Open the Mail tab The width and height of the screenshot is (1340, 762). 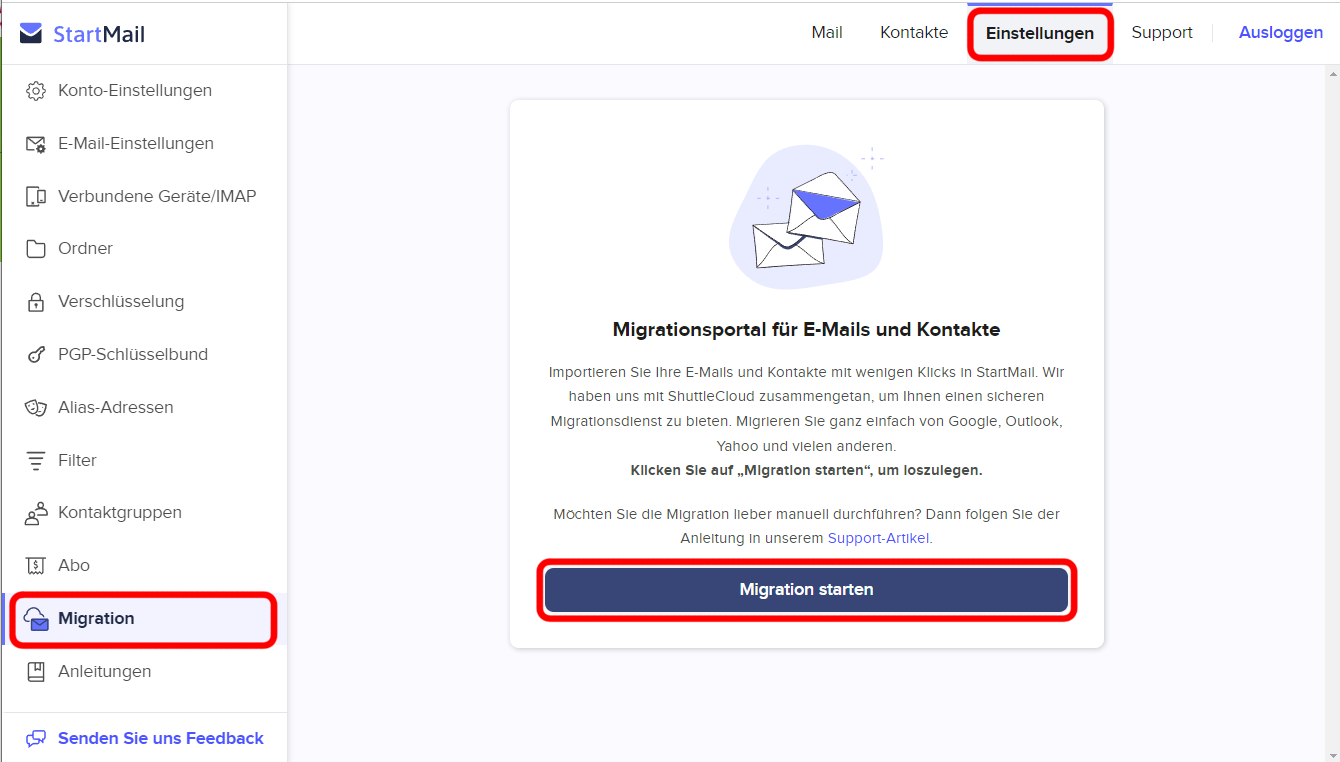pyautogui.click(x=827, y=33)
